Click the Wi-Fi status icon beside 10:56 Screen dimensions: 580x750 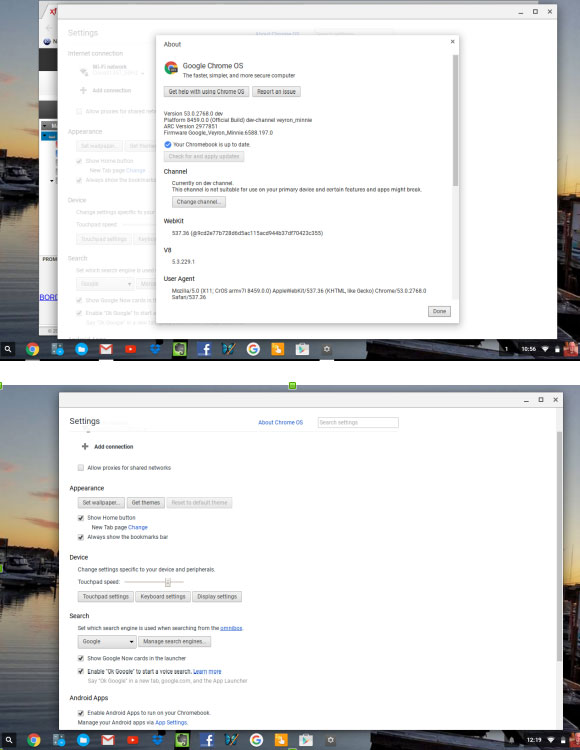pos(545,349)
